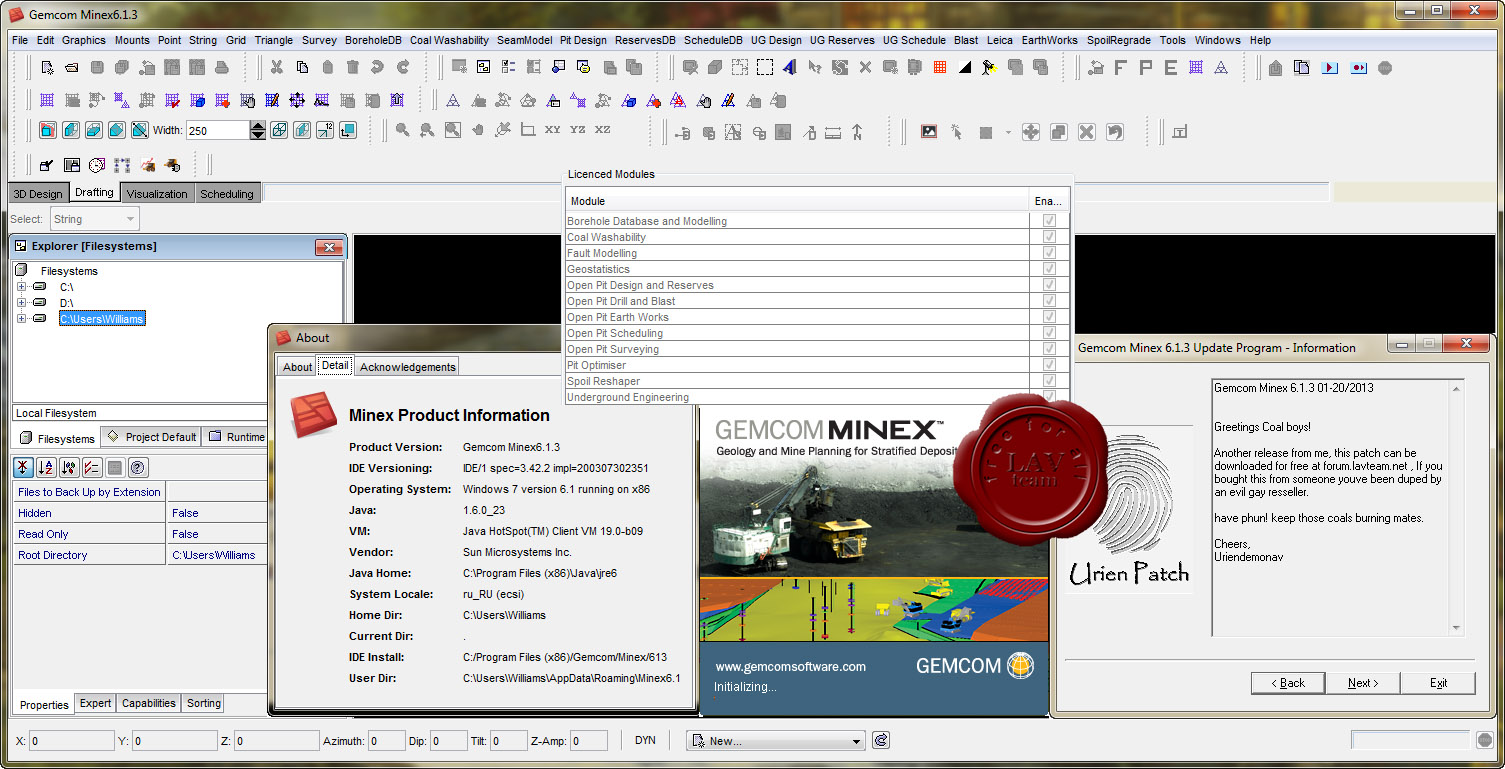Toggle the Open Pit Scheduling checkbox
Screen dimensions: 1505x769
1049,333
